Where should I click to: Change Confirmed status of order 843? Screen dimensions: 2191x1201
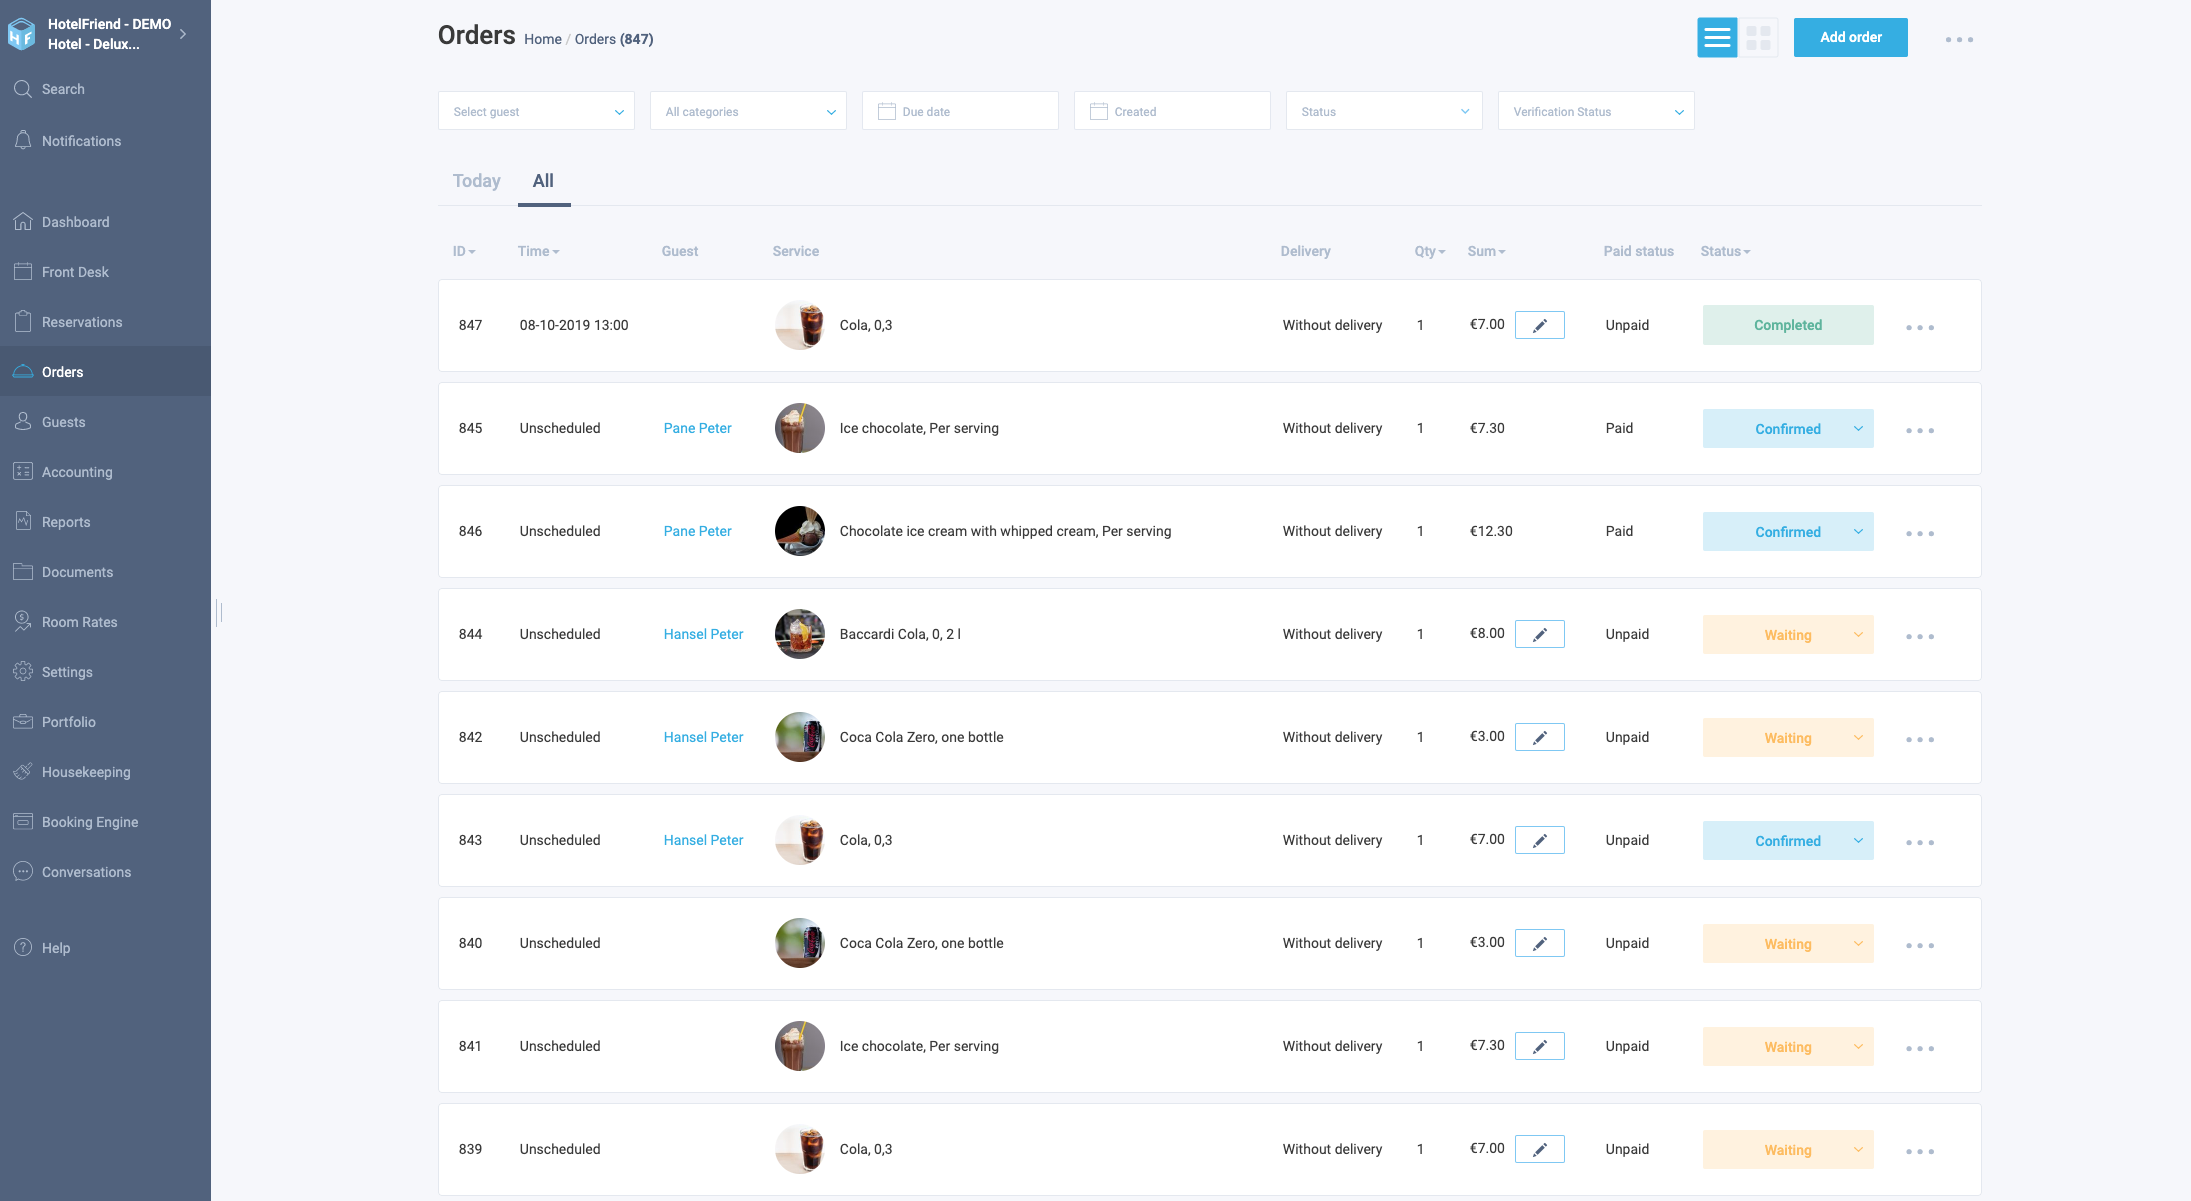click(1788, 841)
